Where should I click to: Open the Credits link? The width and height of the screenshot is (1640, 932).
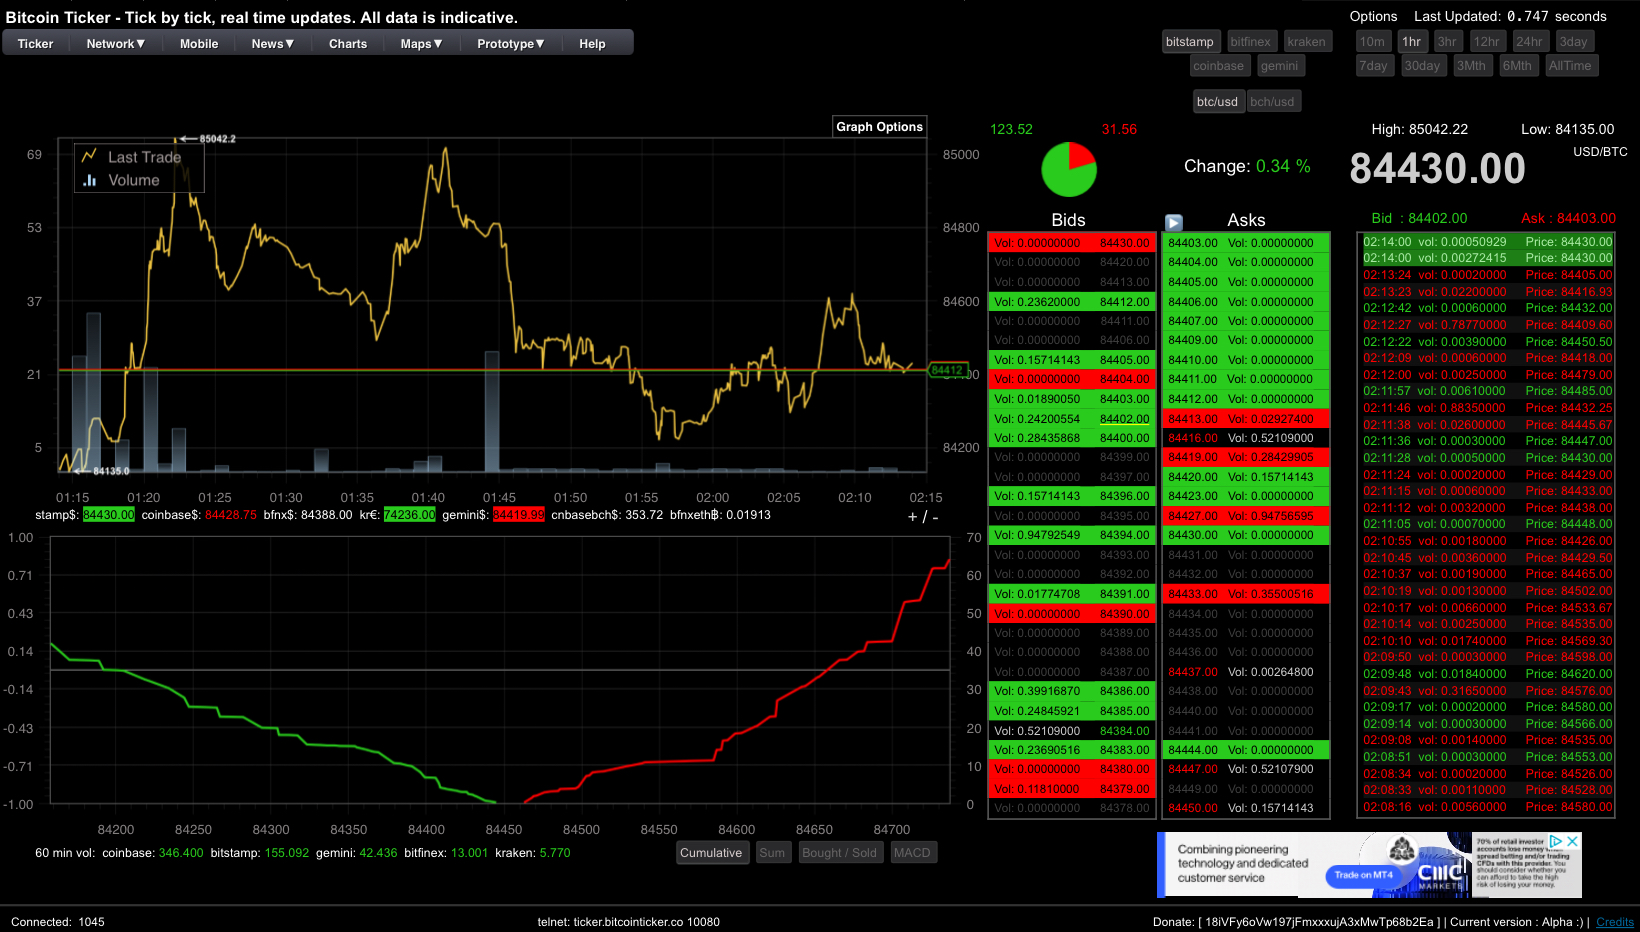(x=1615, y=922)
